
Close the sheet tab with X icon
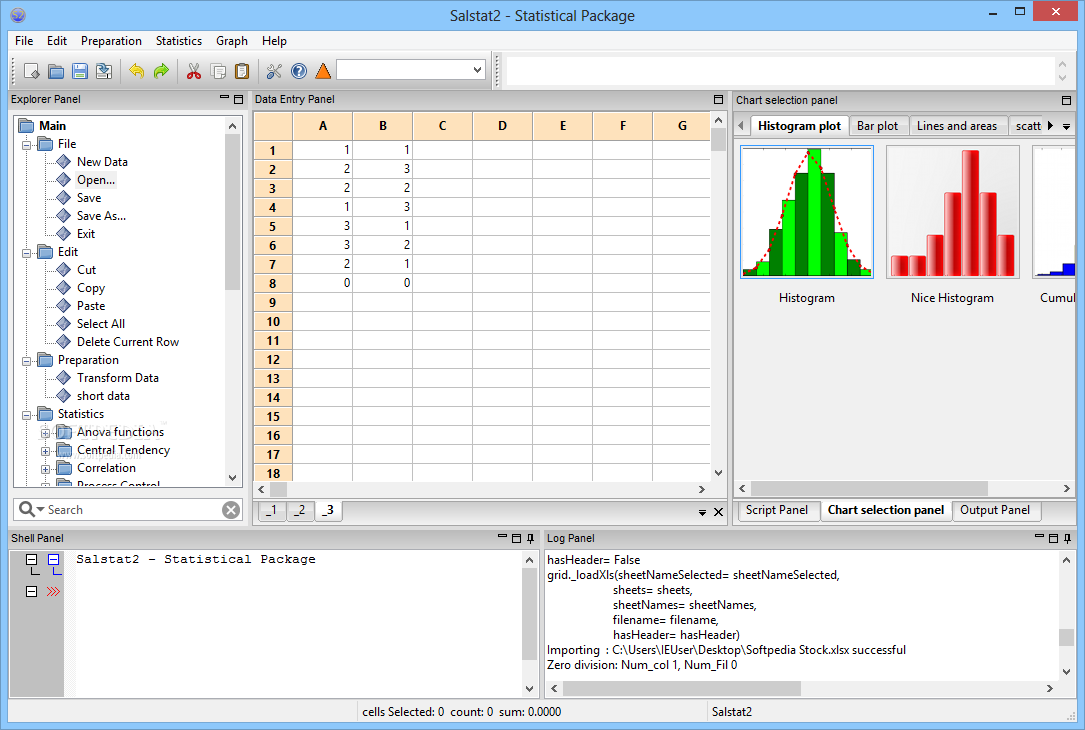(718, 512)
